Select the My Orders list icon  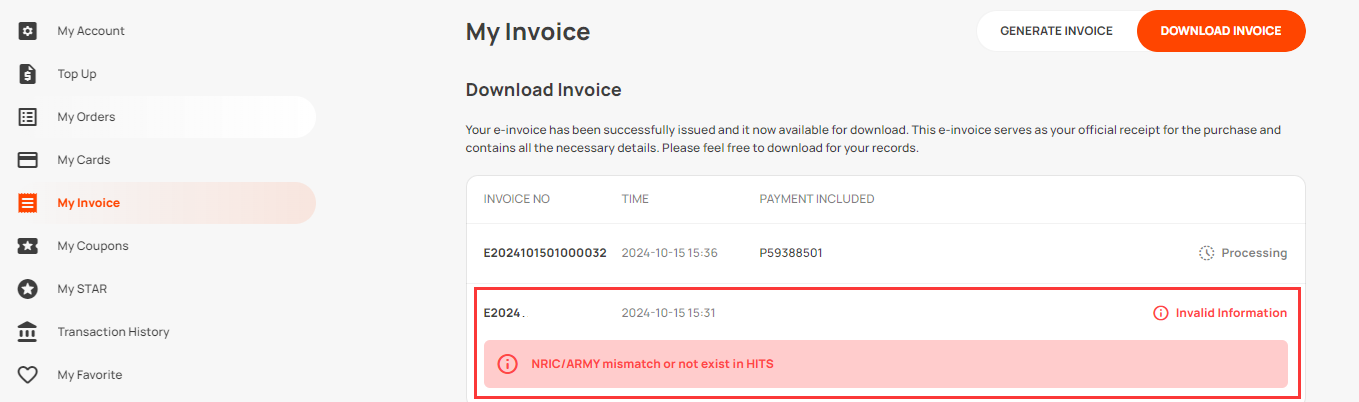(x=28, y=117)
